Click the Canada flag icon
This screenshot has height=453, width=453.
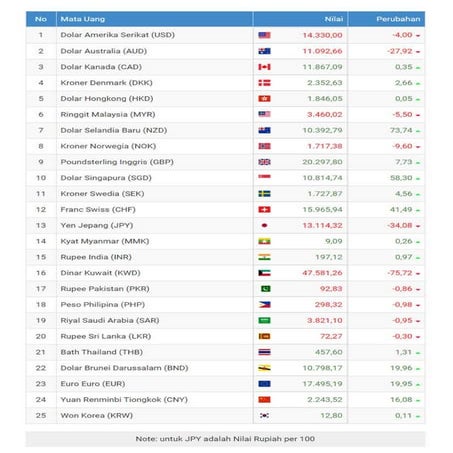(x=264, y=67)
